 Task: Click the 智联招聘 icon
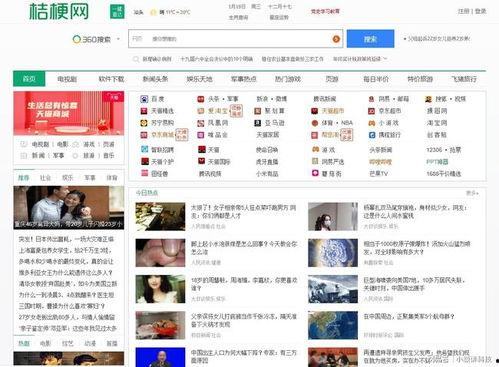tap(145, 149)
